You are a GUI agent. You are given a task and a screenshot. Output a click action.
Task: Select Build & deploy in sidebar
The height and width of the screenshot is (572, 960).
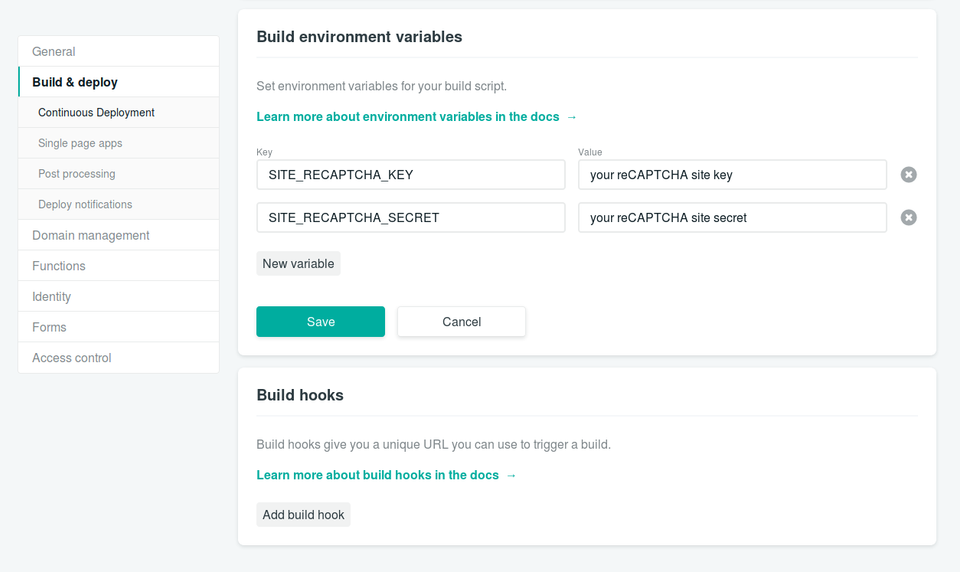75,82
